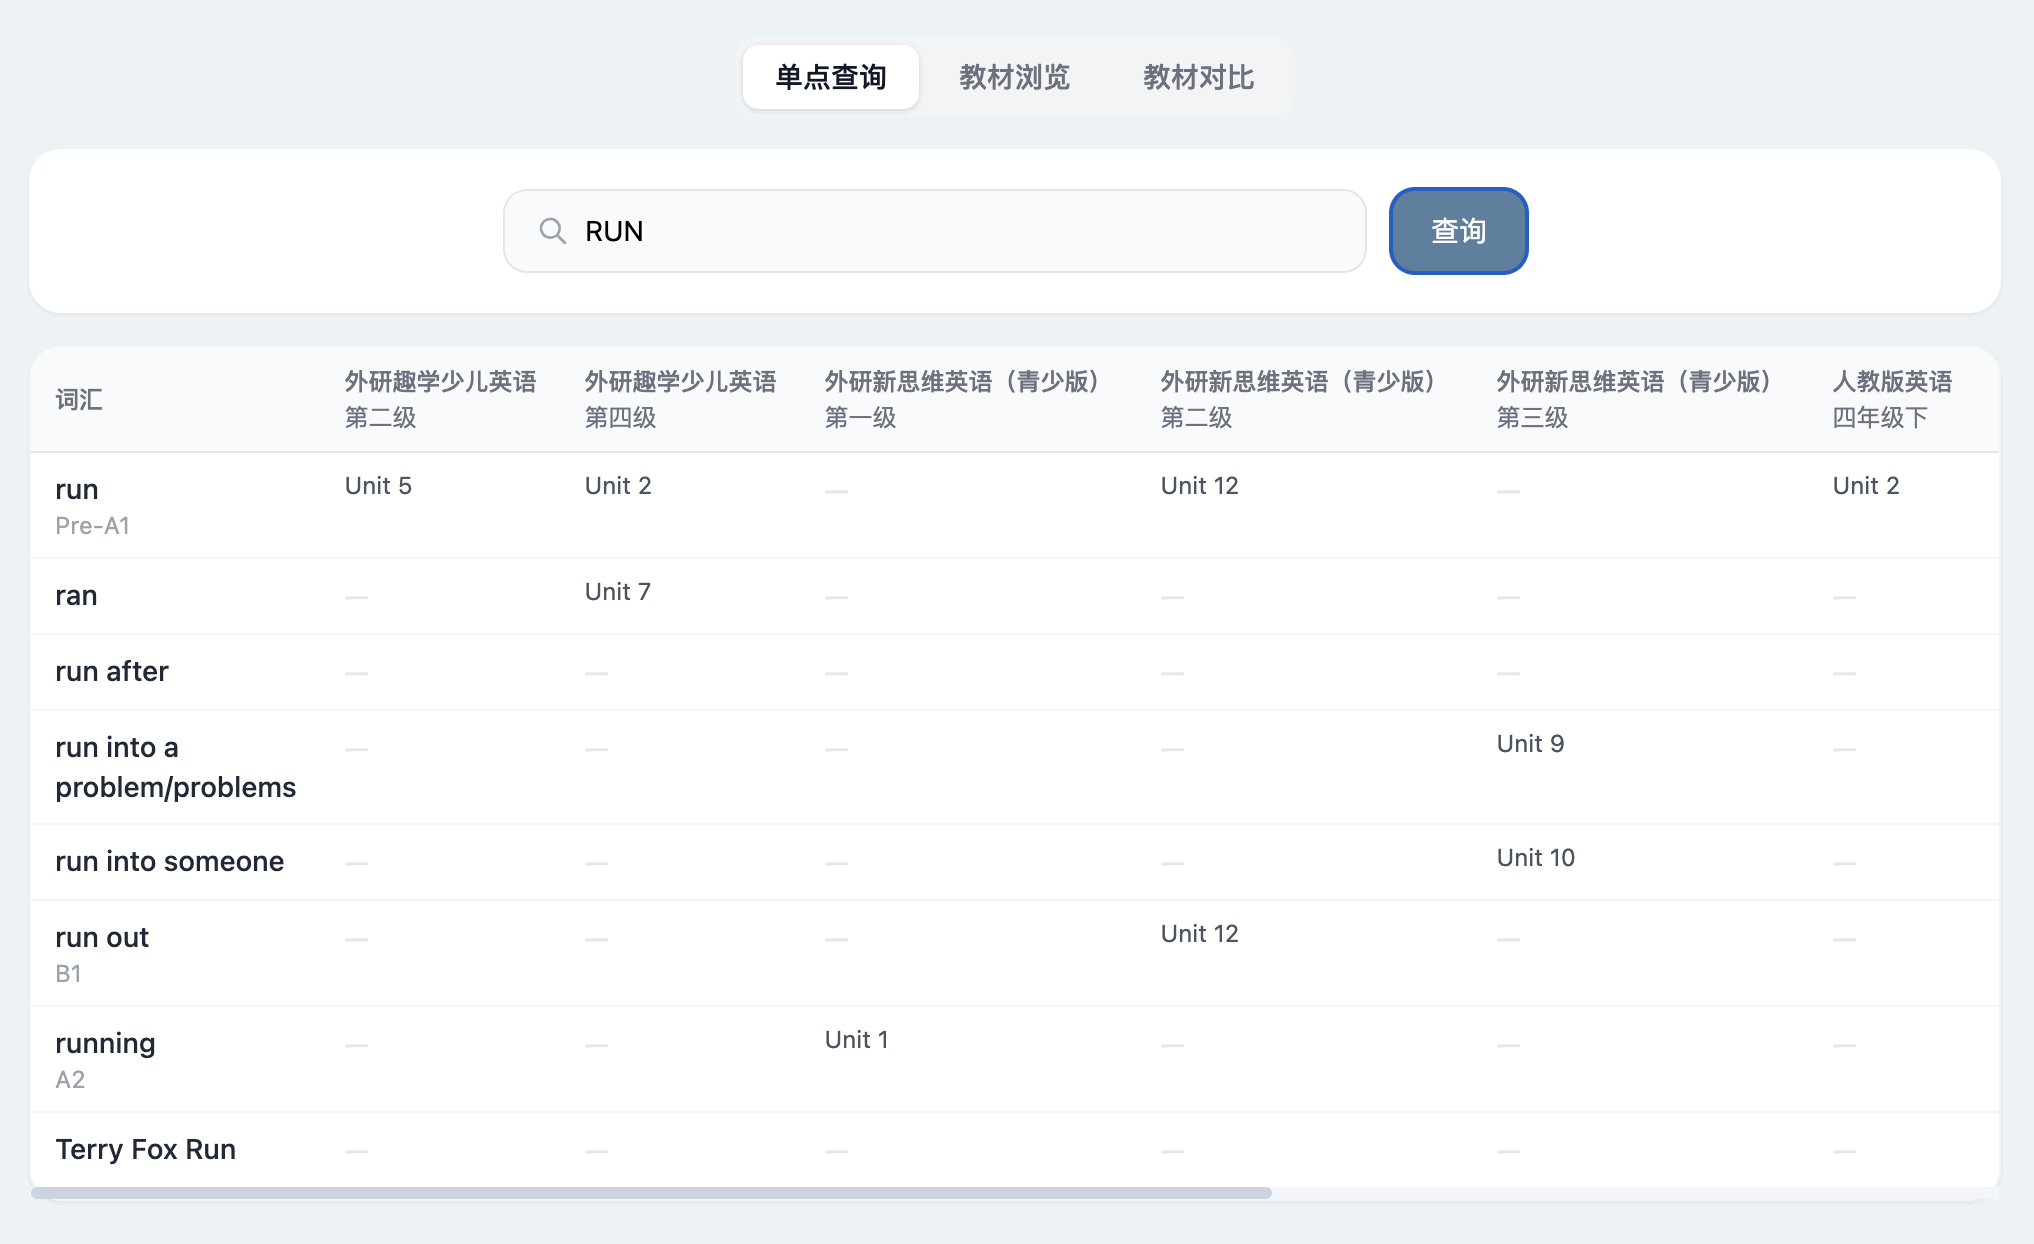Click Unit 7 in the ran row
Image resolution: width=2034 pixels, height=1244 pixels.
click(x=618, y=591)
